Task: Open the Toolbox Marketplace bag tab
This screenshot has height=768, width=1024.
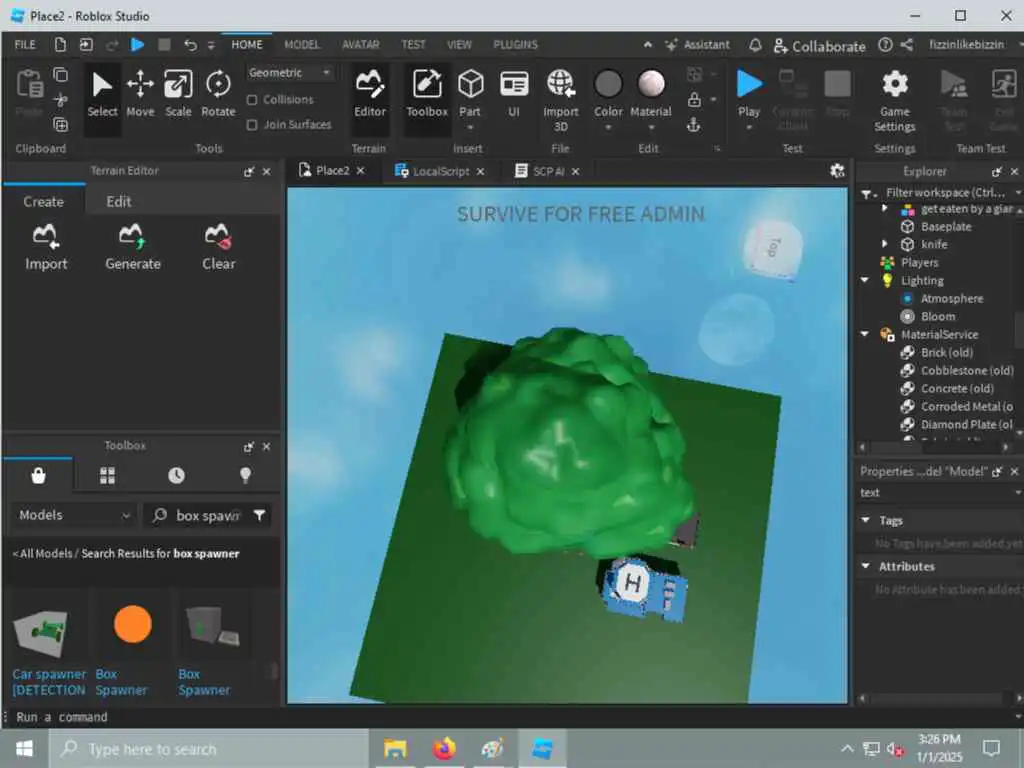Action: tap(39, 475)
